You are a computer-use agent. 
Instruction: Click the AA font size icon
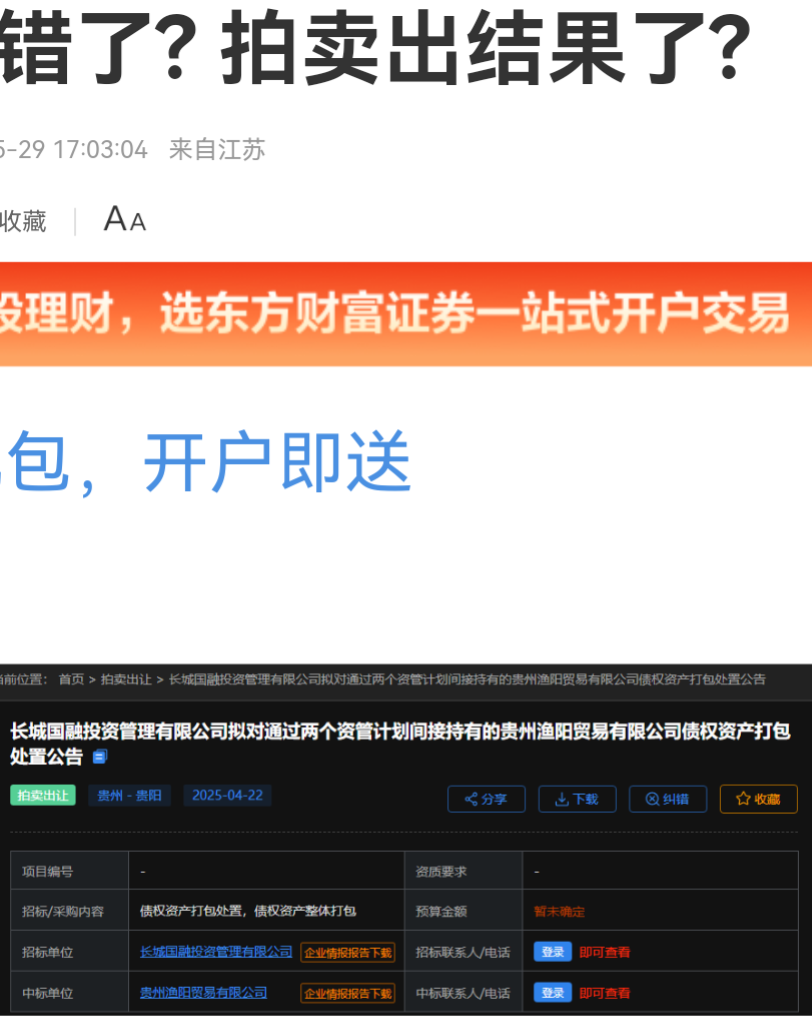click(x=125, y=219)
